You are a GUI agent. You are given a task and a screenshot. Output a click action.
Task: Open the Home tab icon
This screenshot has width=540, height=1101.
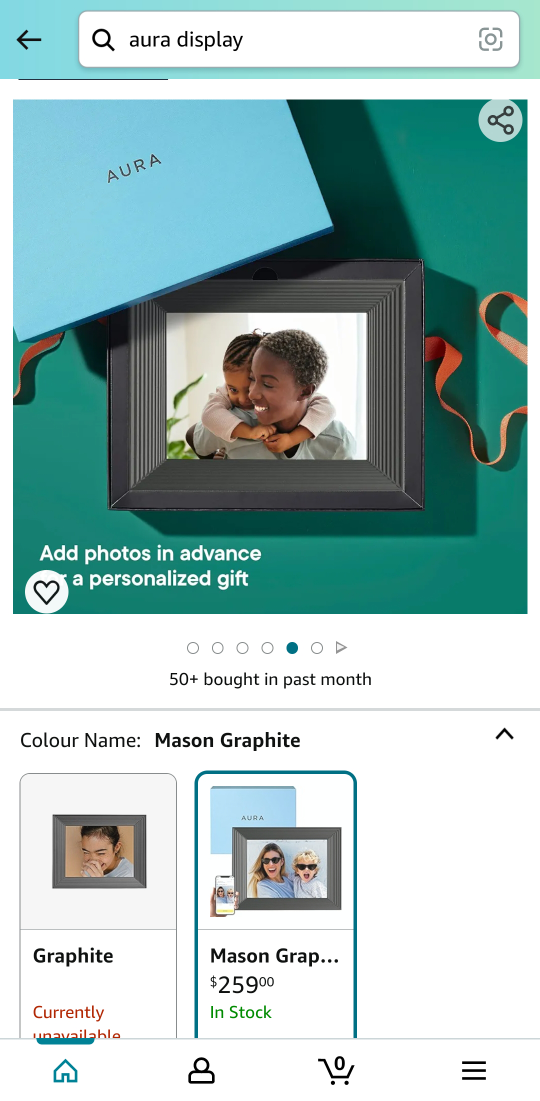click(65, 1071)
